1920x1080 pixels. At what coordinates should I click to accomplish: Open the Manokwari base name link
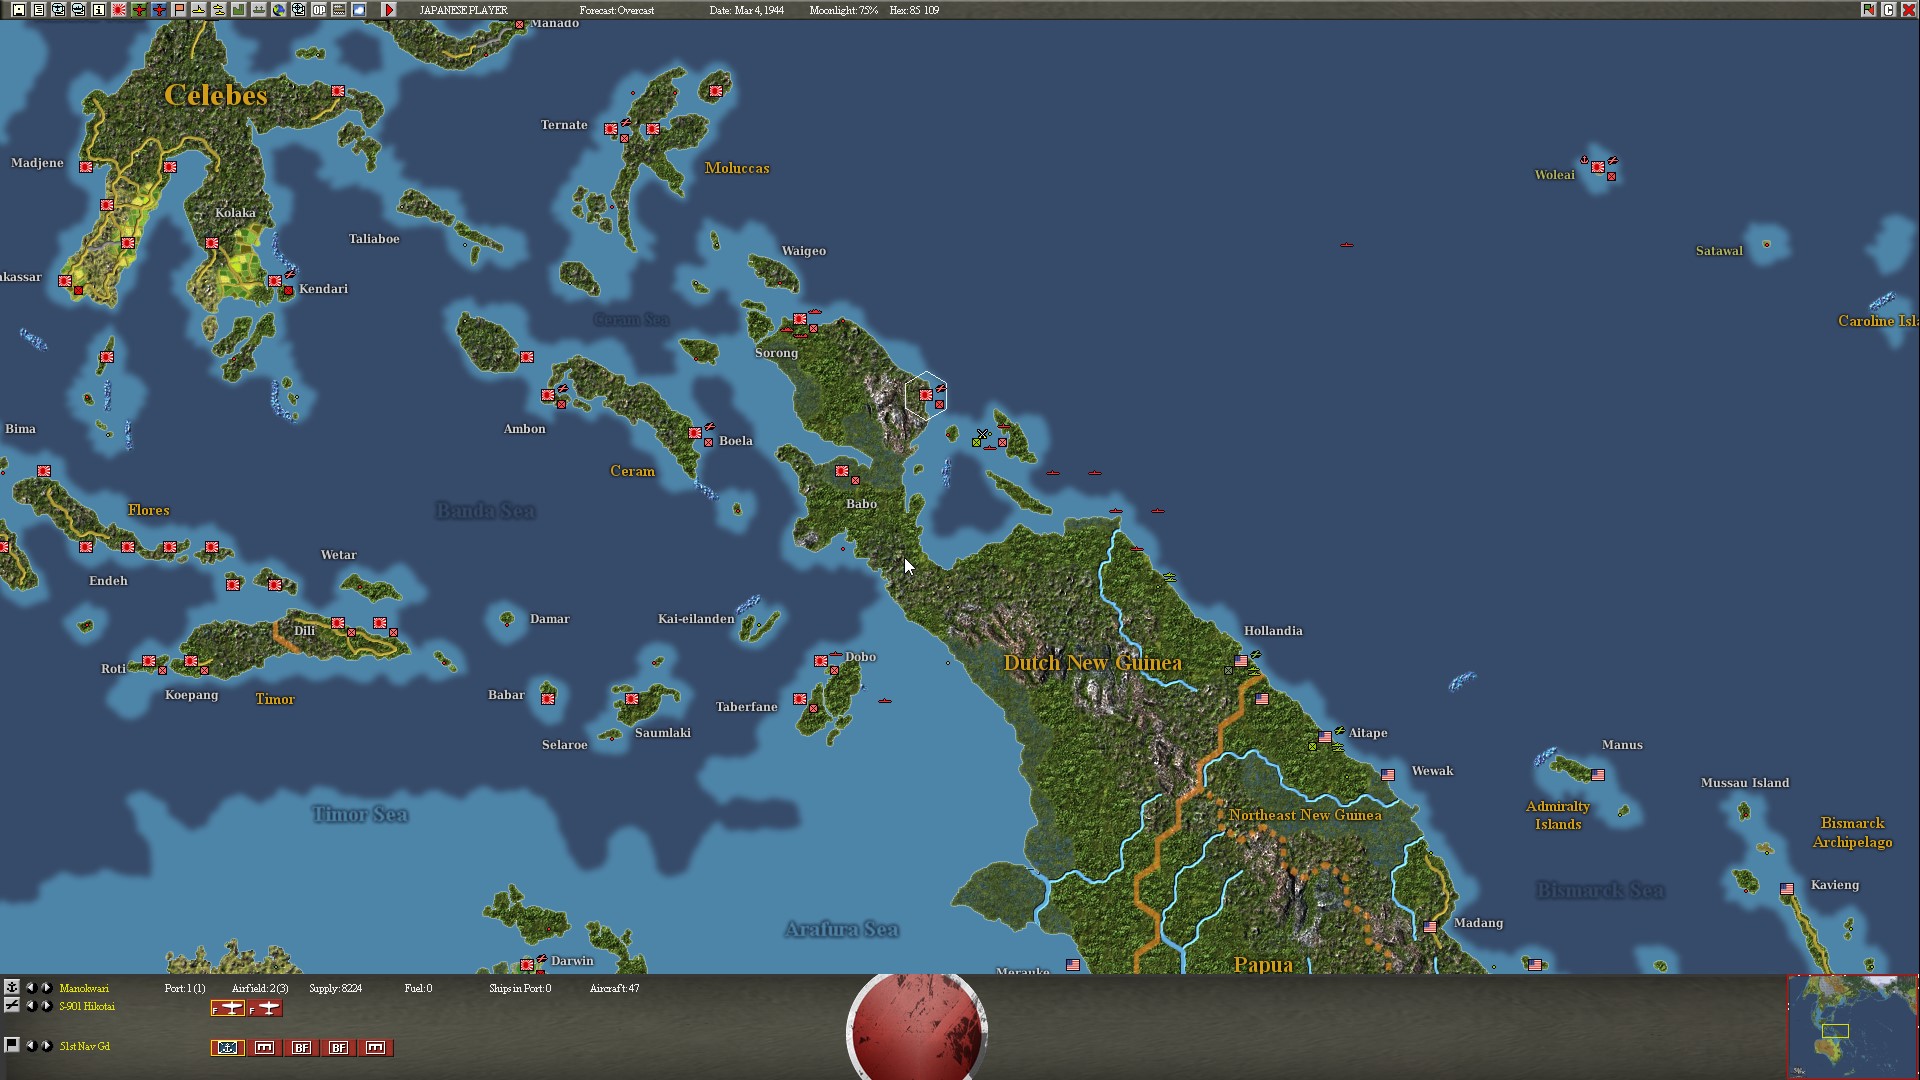pos(84,988)
